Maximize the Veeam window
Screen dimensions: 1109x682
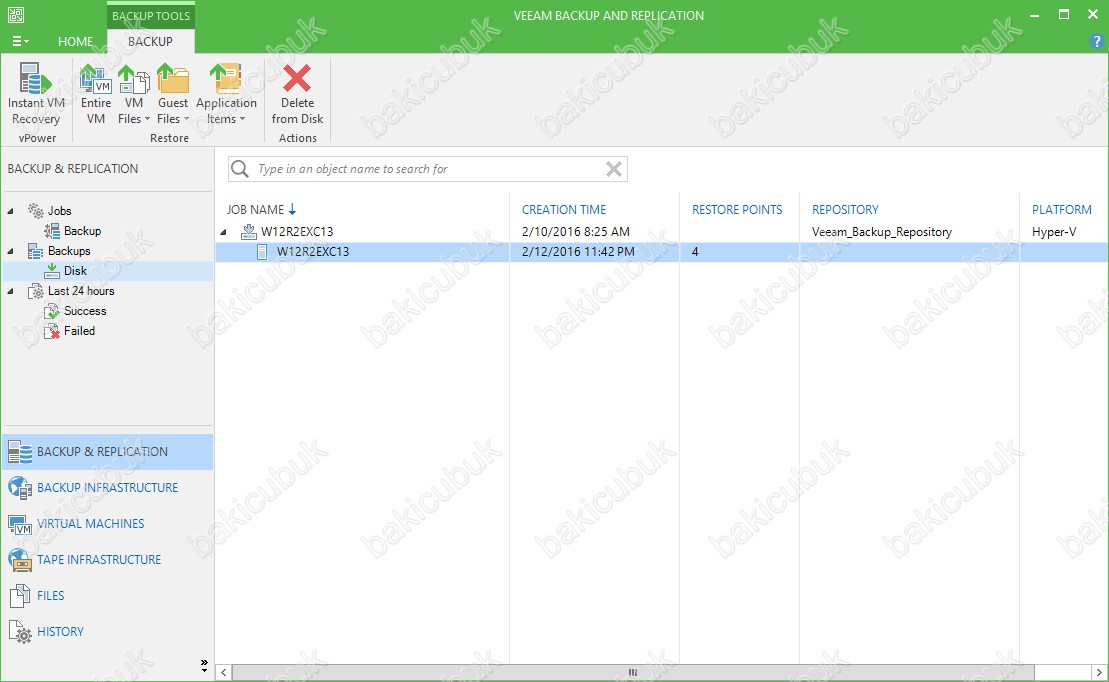tap(1064, 15)
